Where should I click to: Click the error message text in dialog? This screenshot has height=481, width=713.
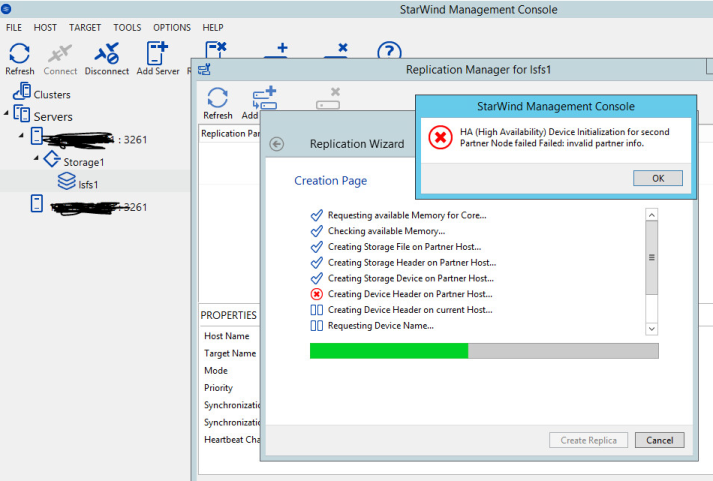pos(564,137)
